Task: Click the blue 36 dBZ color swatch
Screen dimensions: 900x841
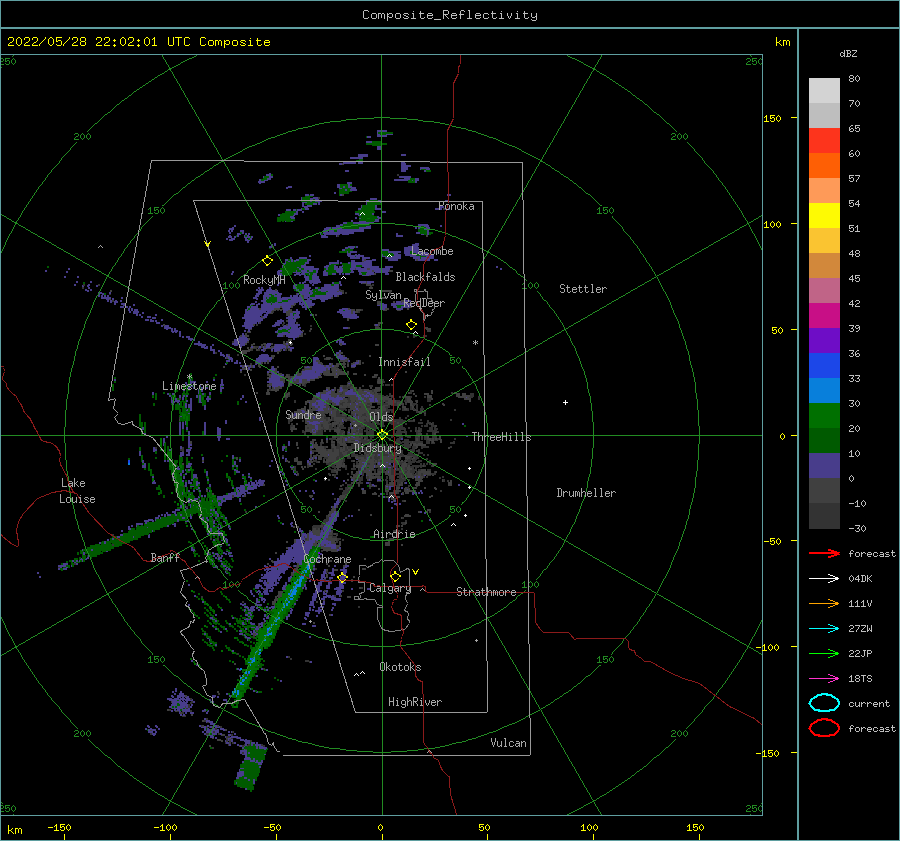Action: (824, 365)
